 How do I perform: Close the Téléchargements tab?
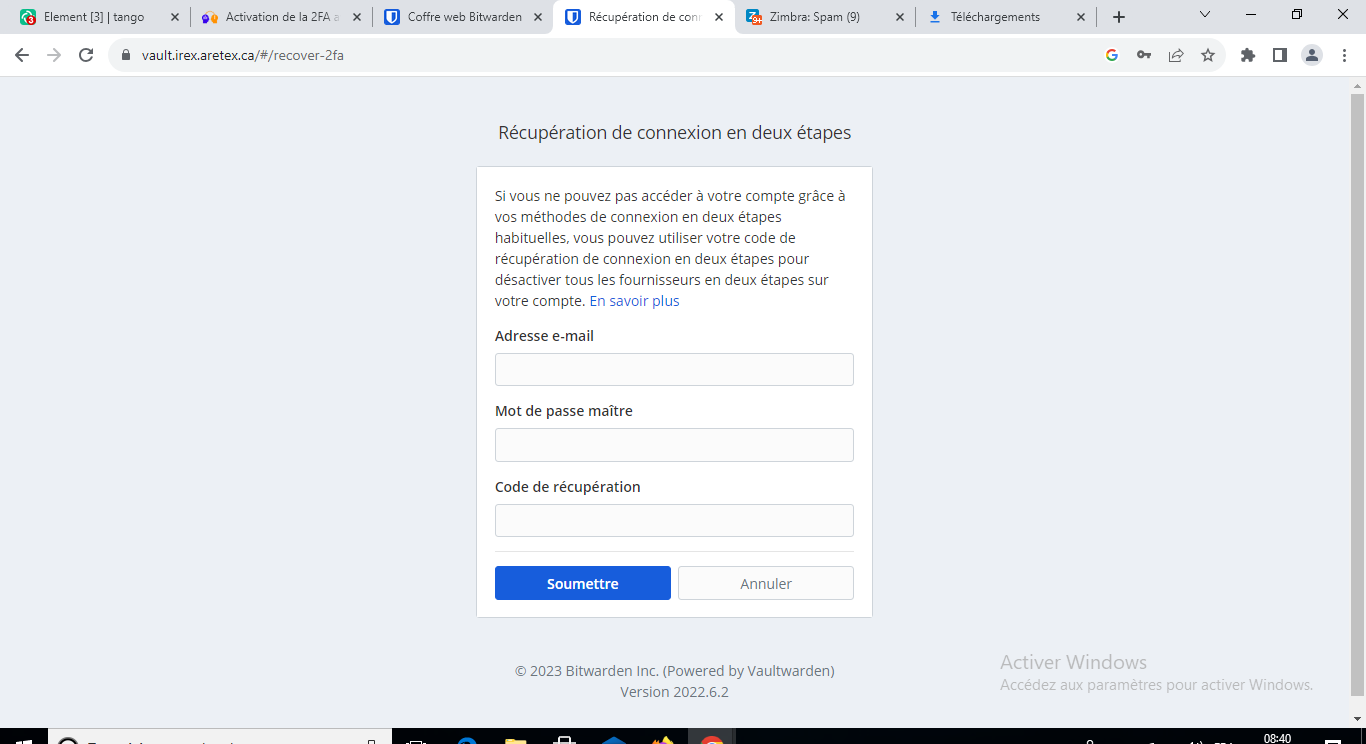coord(1081,17)
